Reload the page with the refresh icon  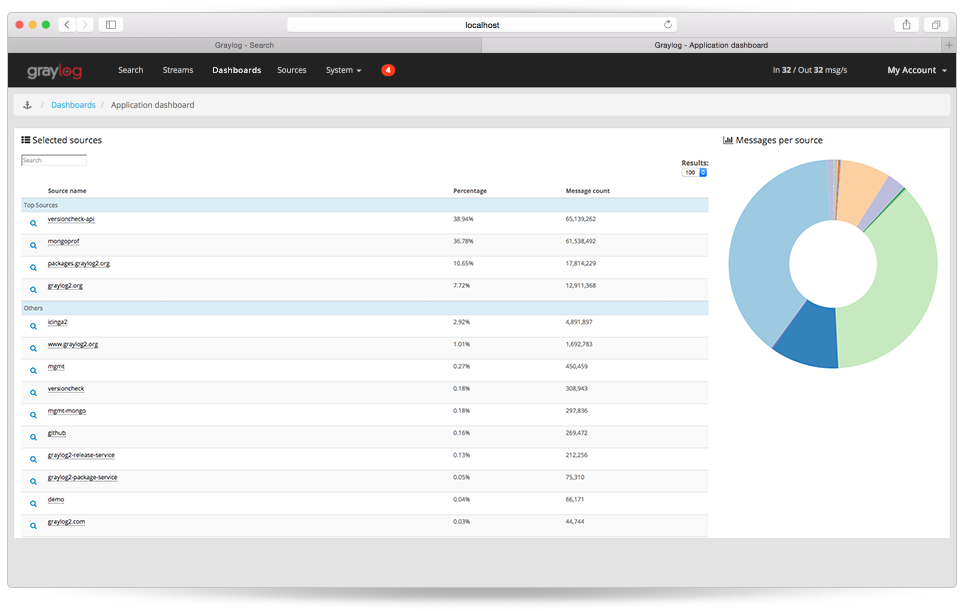[x=668, y=25]
